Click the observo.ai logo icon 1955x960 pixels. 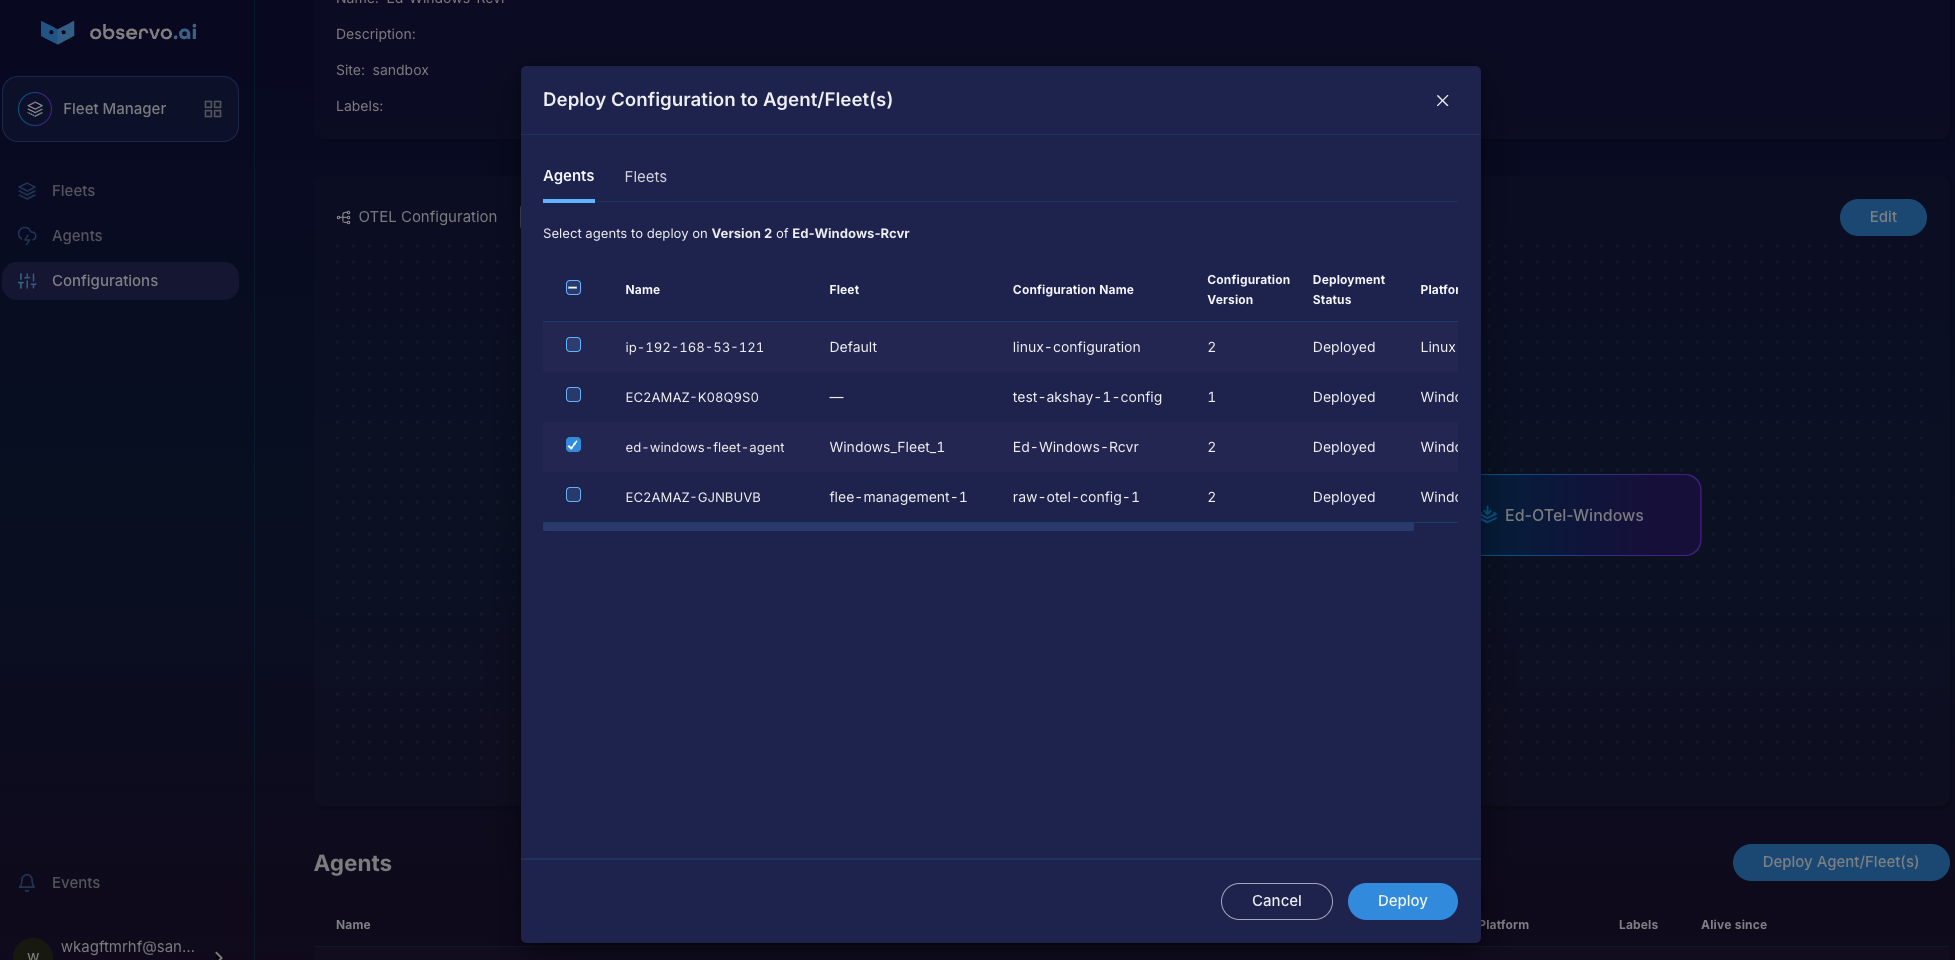tap(57, 32)
